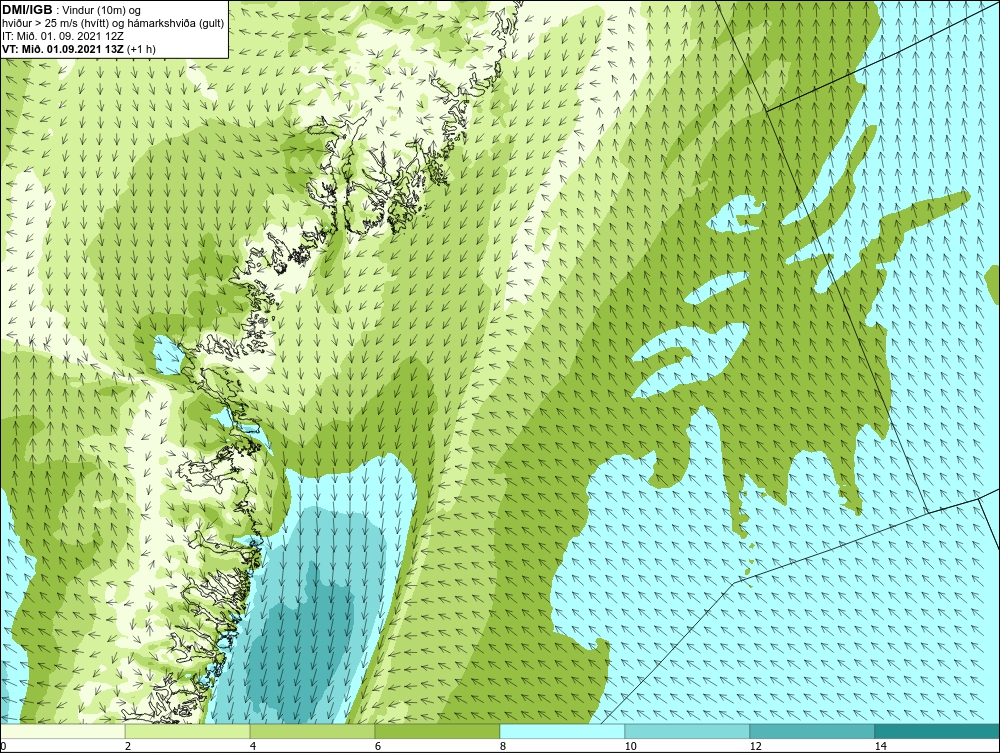Click the "8" label on the wind scale
The height and width of the screenshot is (753, 1000).
[503, 747]
